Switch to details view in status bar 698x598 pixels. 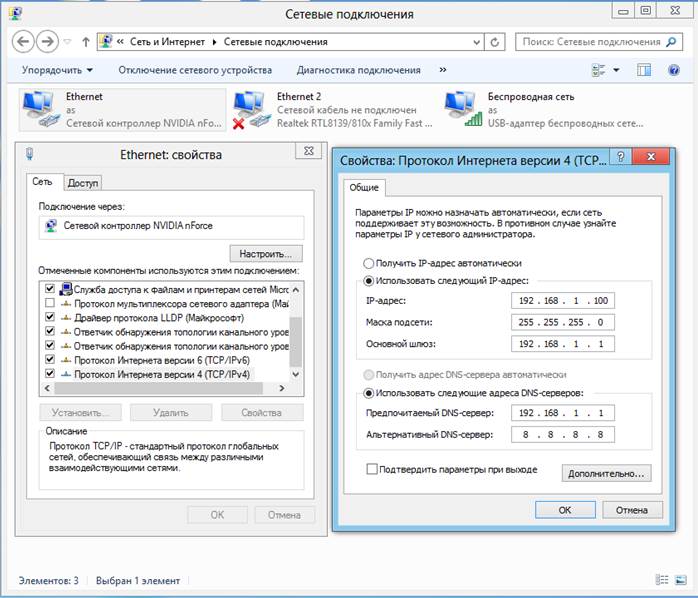tap(662, 579)
